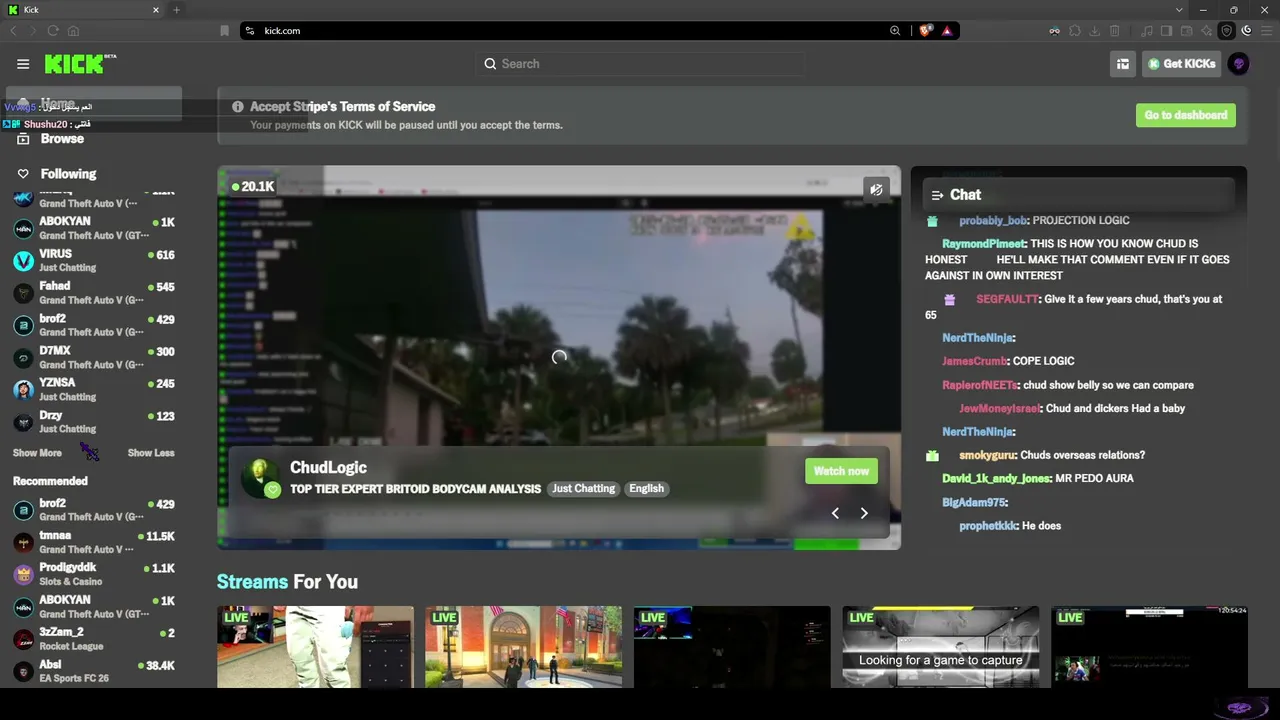Open Absi channel in Recommended list

(93, 671)
